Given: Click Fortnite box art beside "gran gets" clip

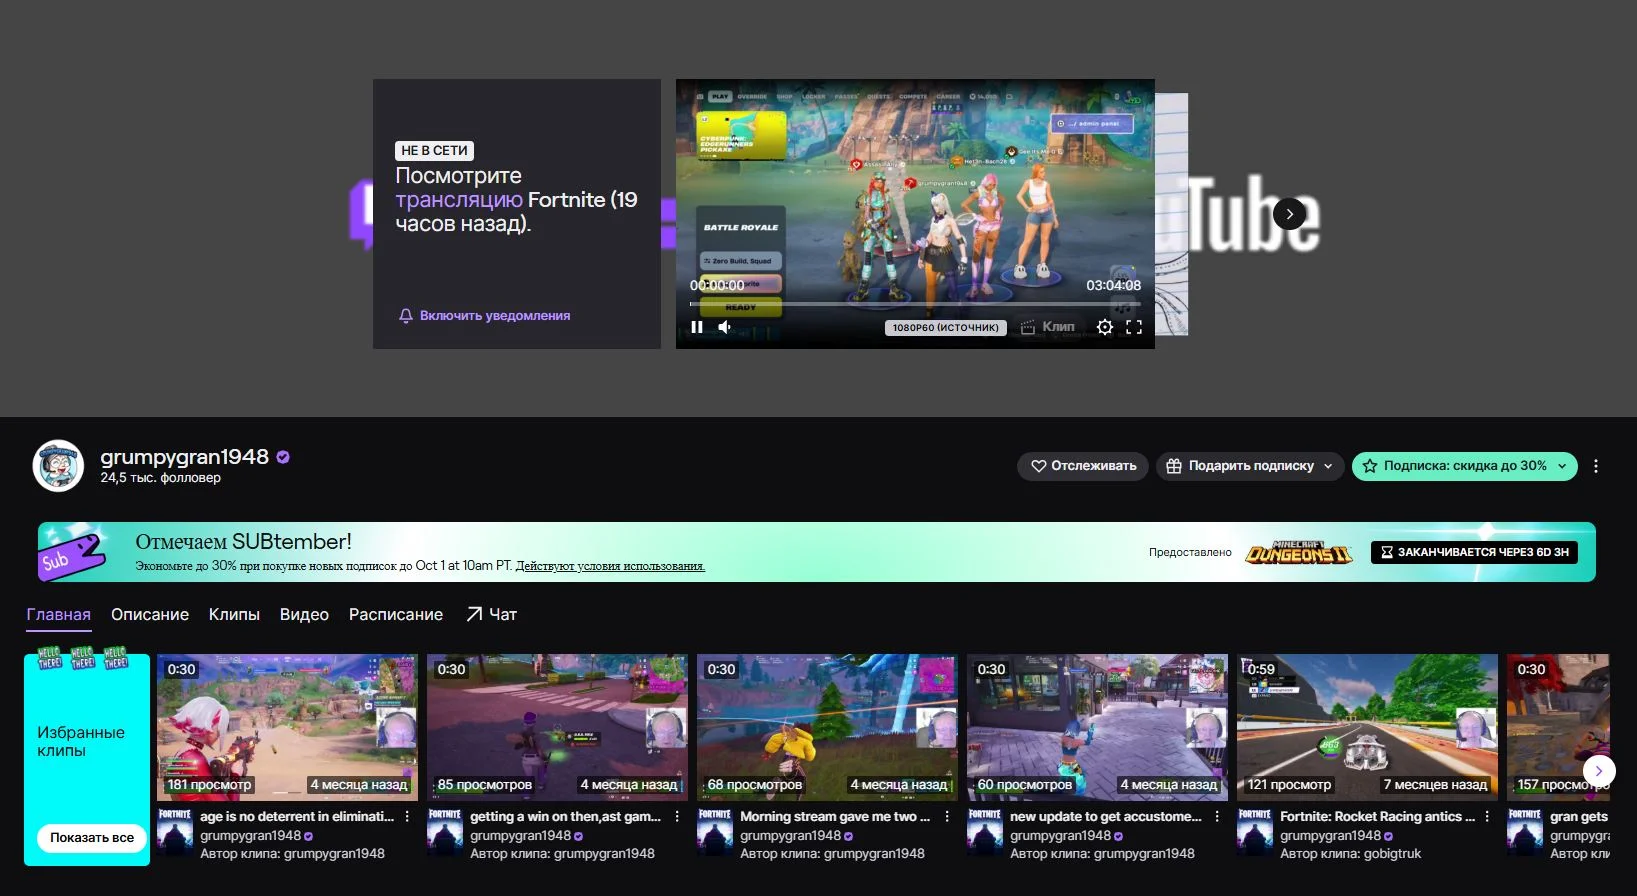Looking at the screenshot, I should pyautogui.click(x=1525, y=832).
